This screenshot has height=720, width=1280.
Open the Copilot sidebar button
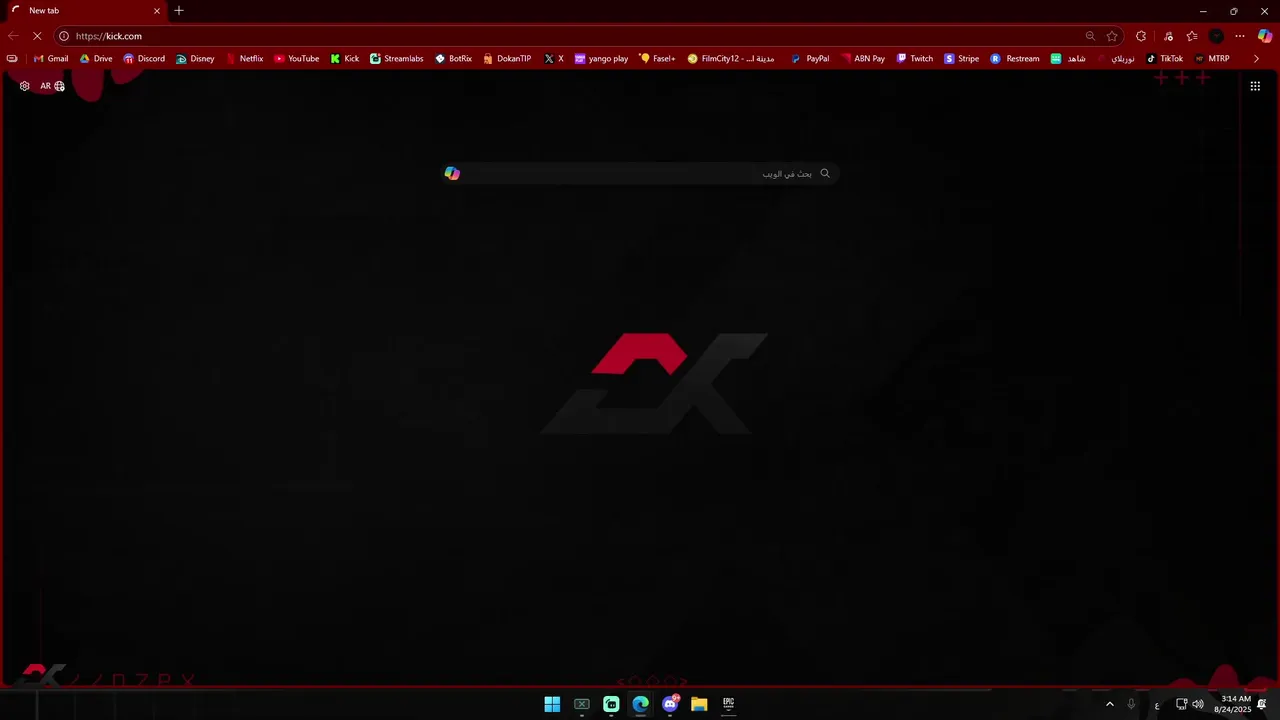click(x=1265, y=36)
